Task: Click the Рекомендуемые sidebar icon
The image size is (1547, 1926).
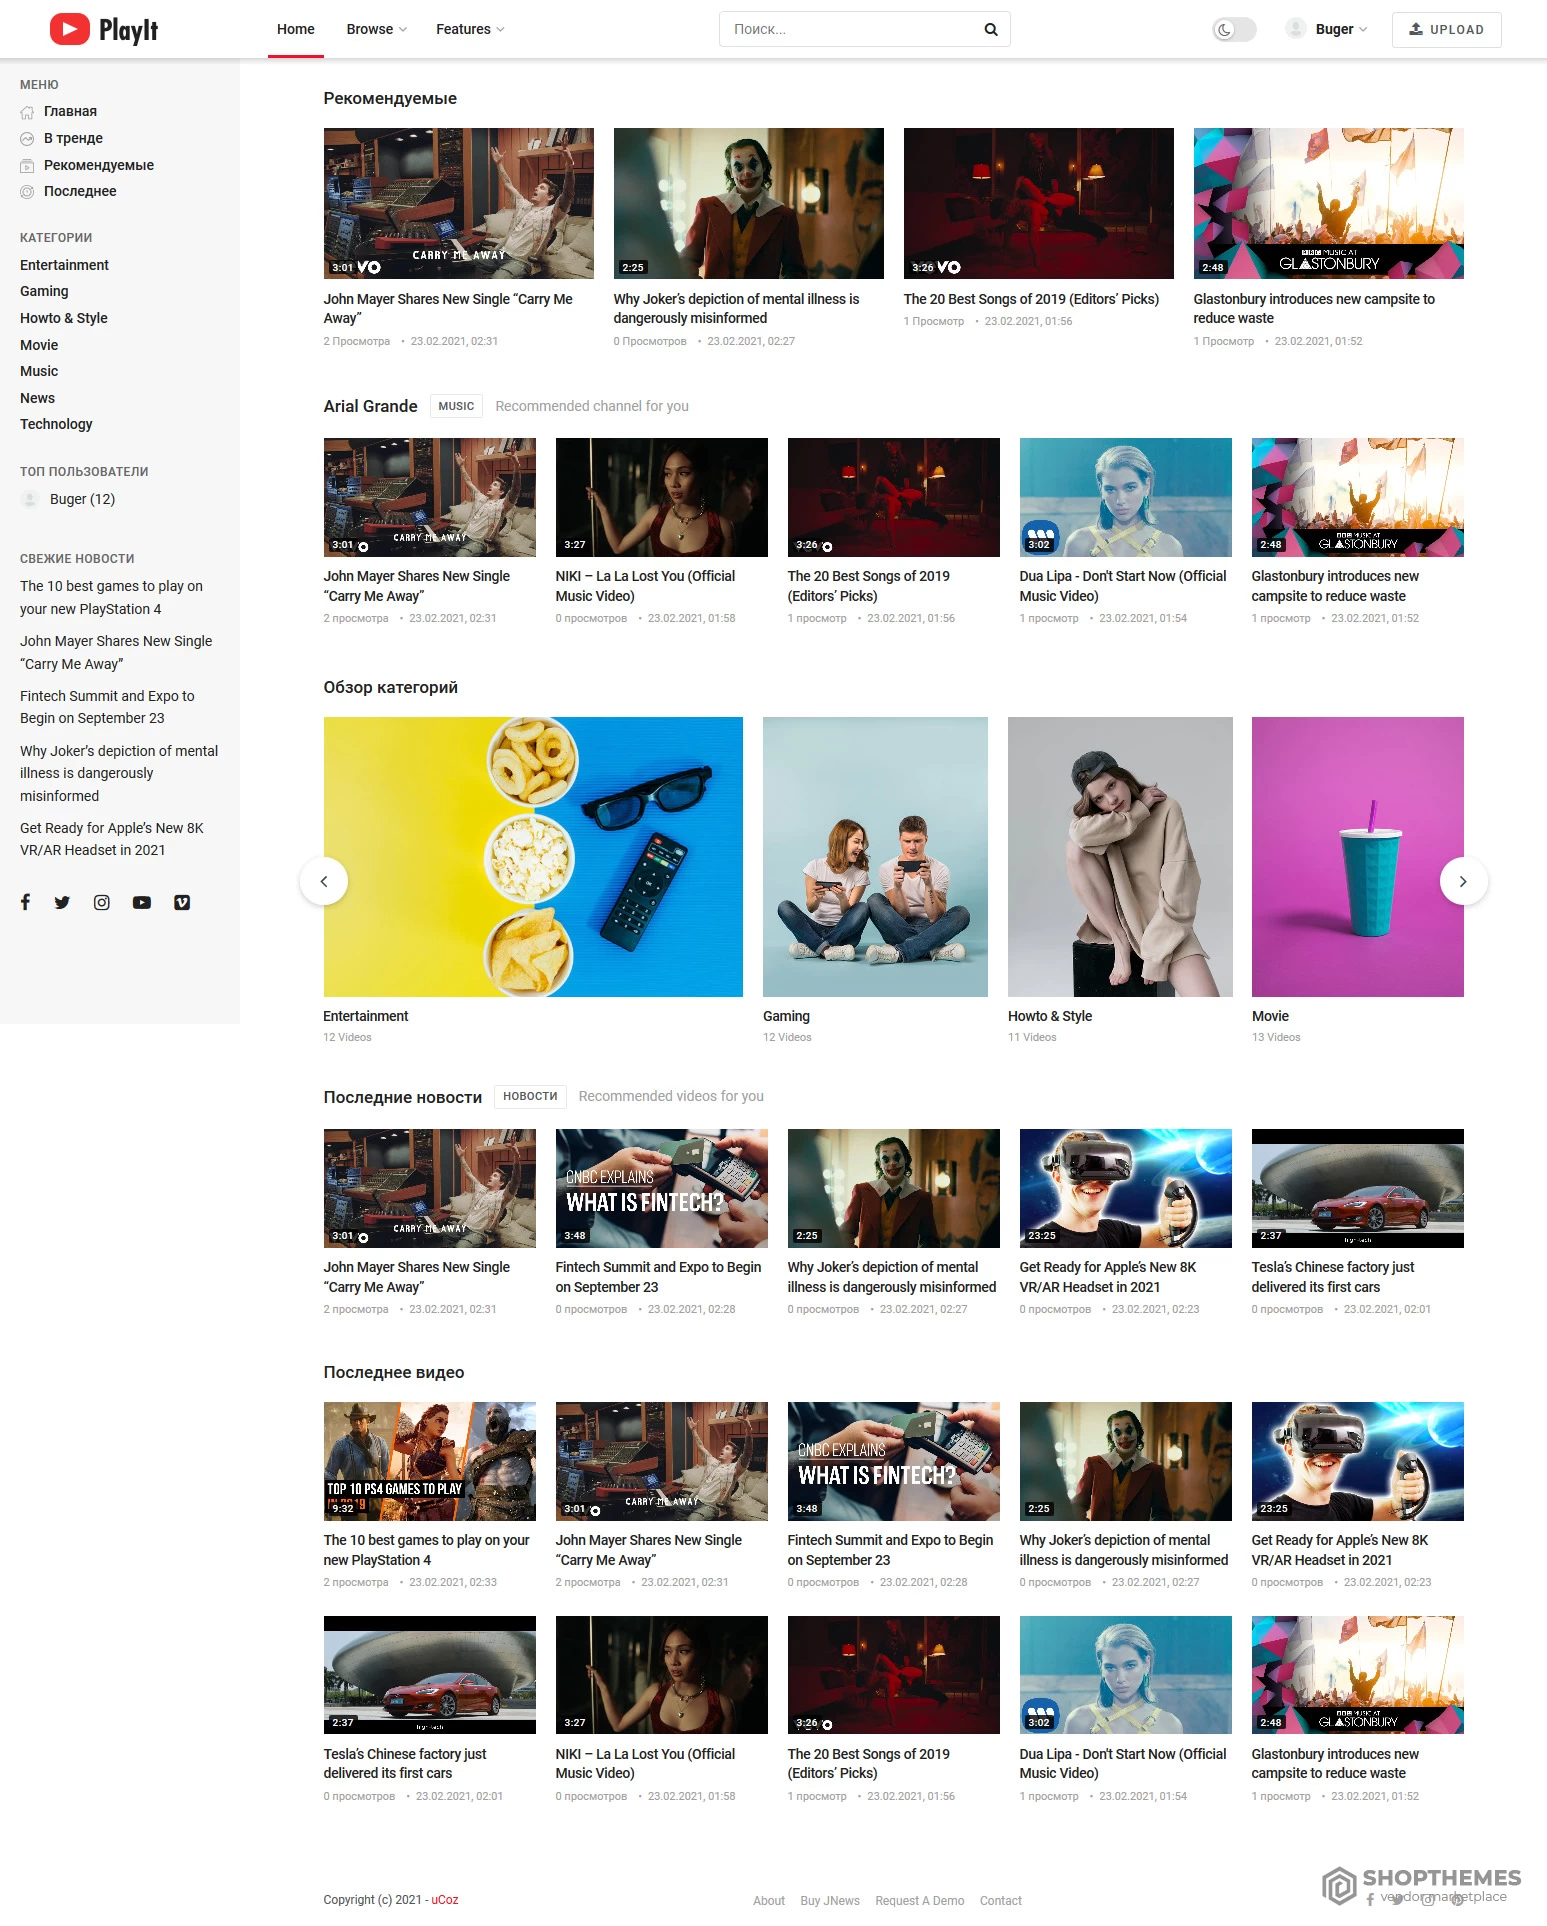Action: pos(27,166)
